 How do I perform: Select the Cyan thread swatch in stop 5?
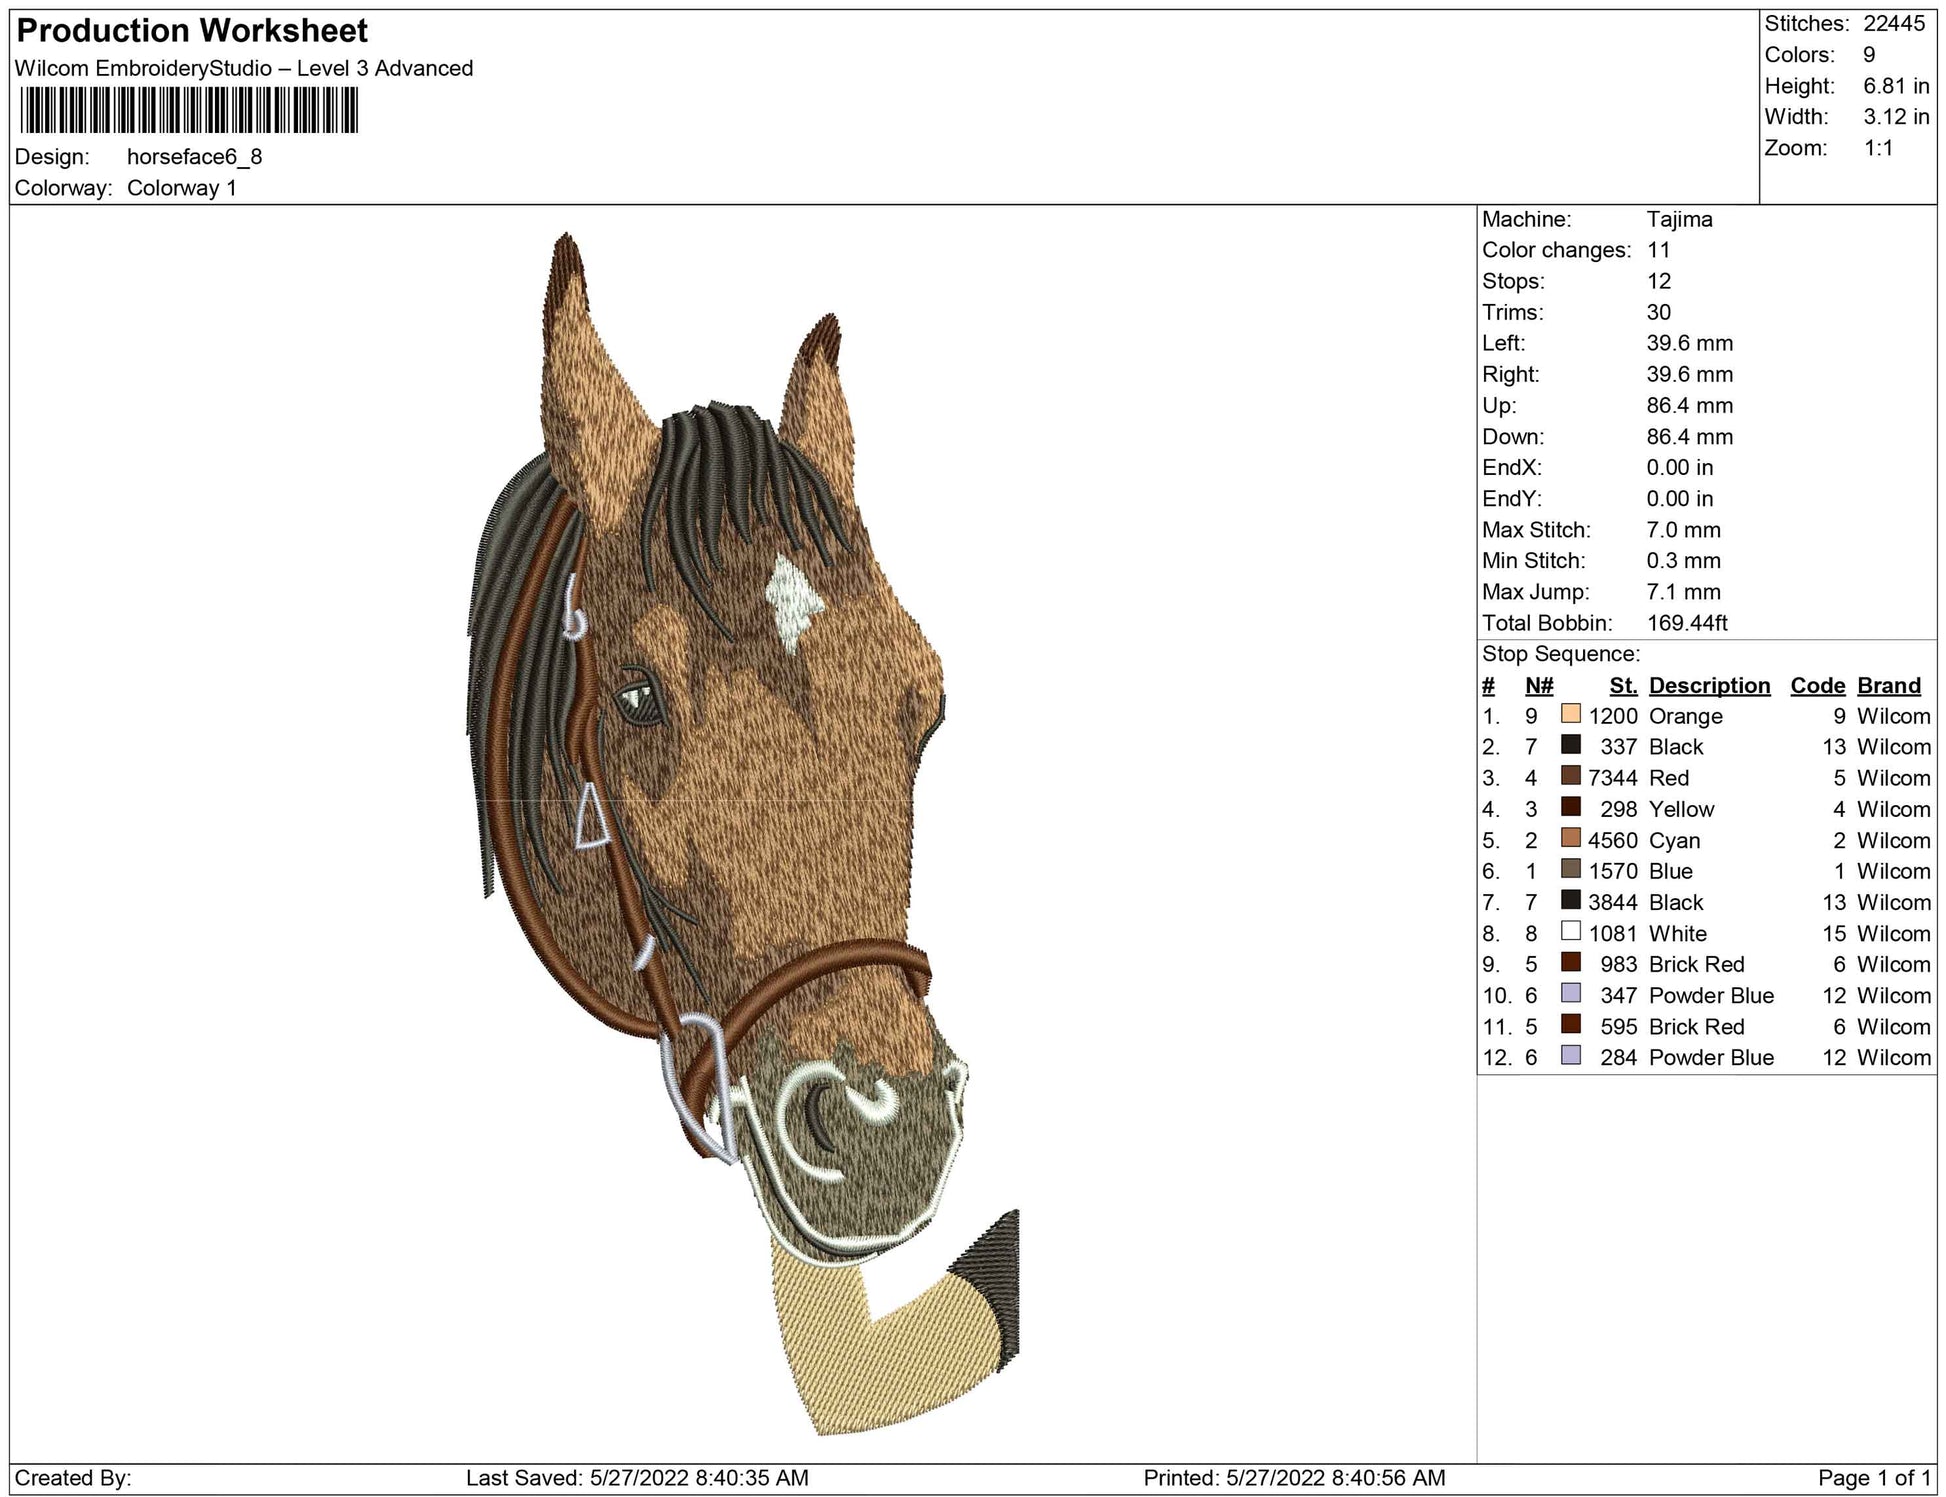1570,839
